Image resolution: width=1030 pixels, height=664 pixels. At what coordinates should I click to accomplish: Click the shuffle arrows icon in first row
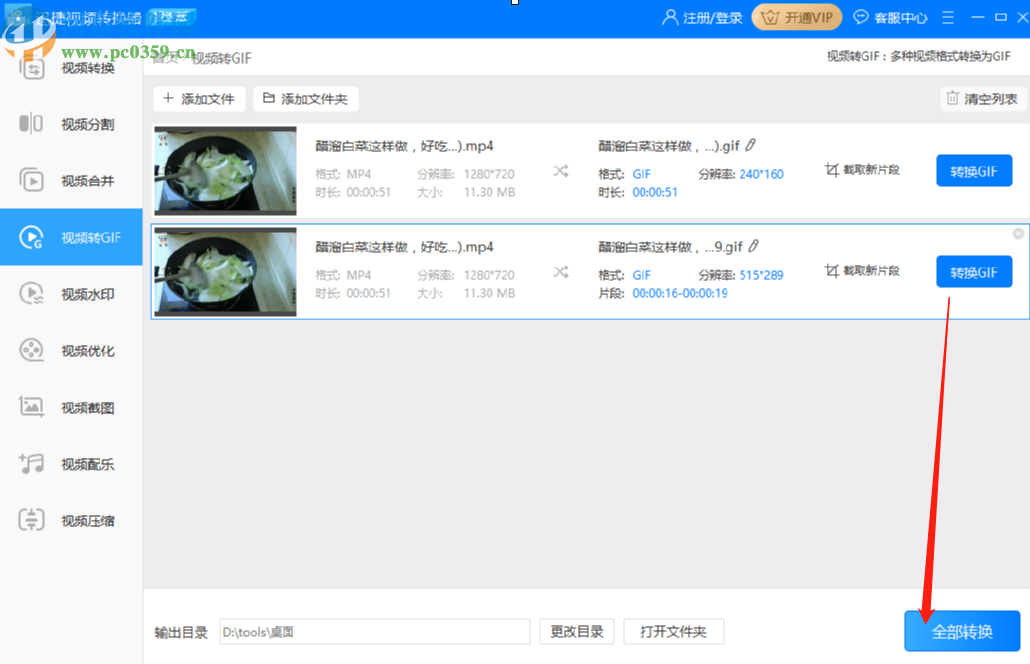click(560, 171)
